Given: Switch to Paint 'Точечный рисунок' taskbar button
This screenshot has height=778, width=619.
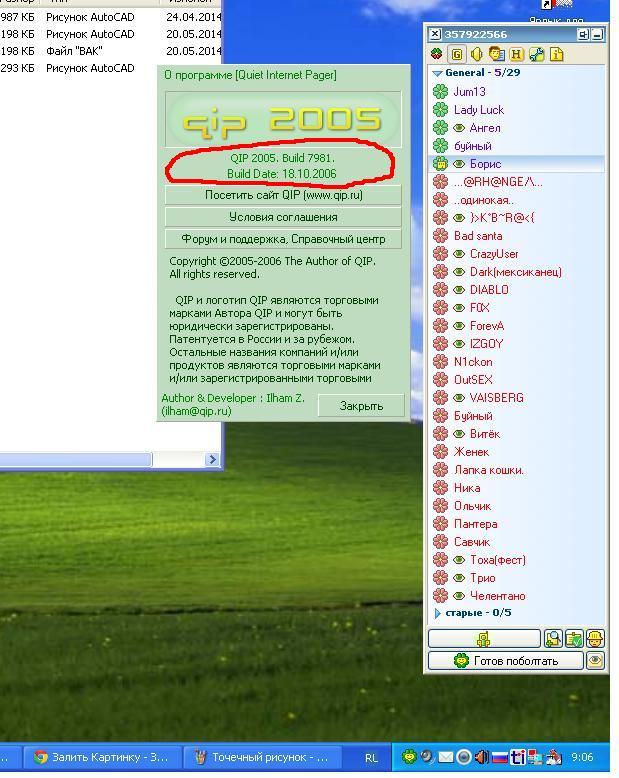Looking at the screenshot, I should (262, 757).
